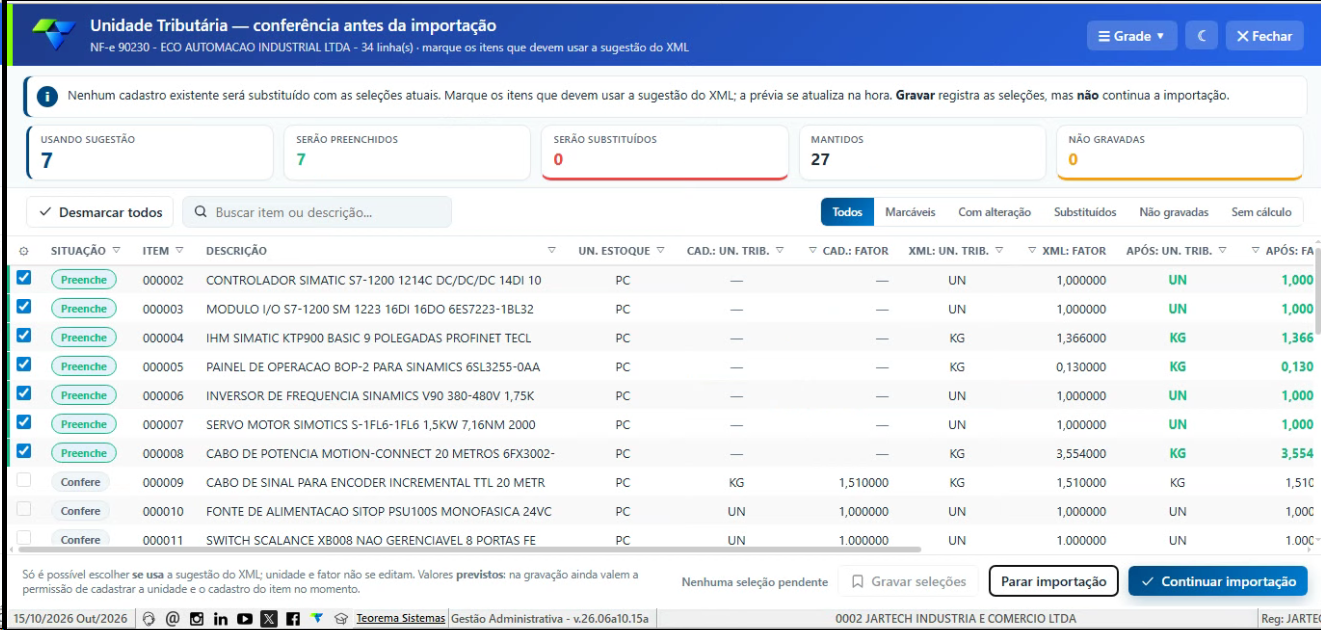Click the graduation cap icon in status bar

coord(340,619)
